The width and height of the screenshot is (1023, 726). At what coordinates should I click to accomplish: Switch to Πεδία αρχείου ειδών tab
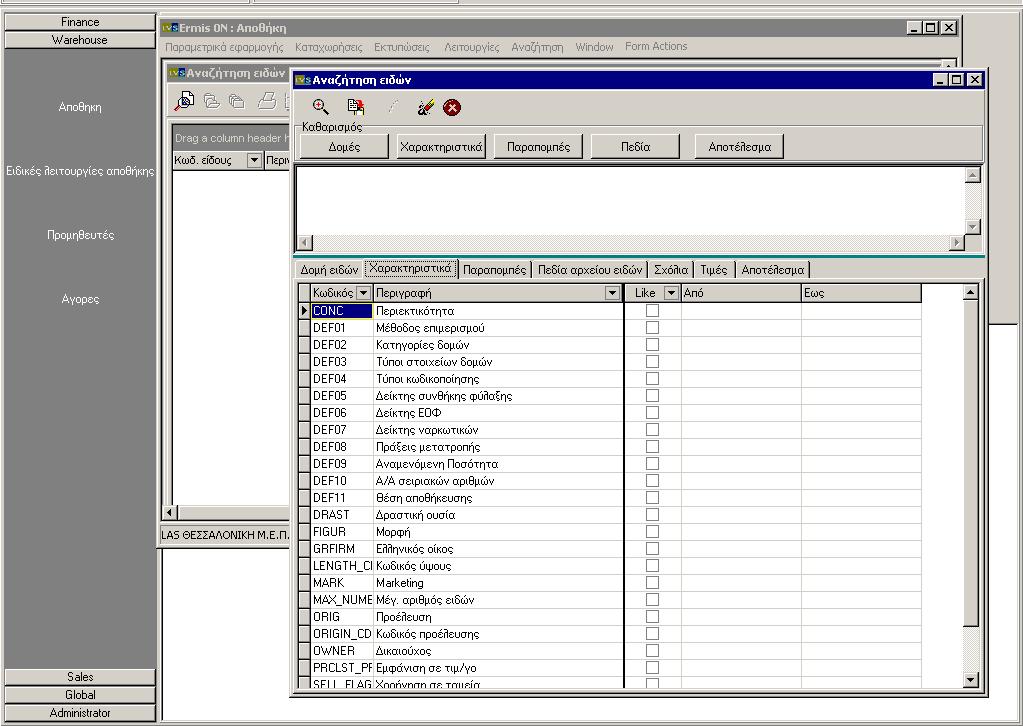coord(590,269)
